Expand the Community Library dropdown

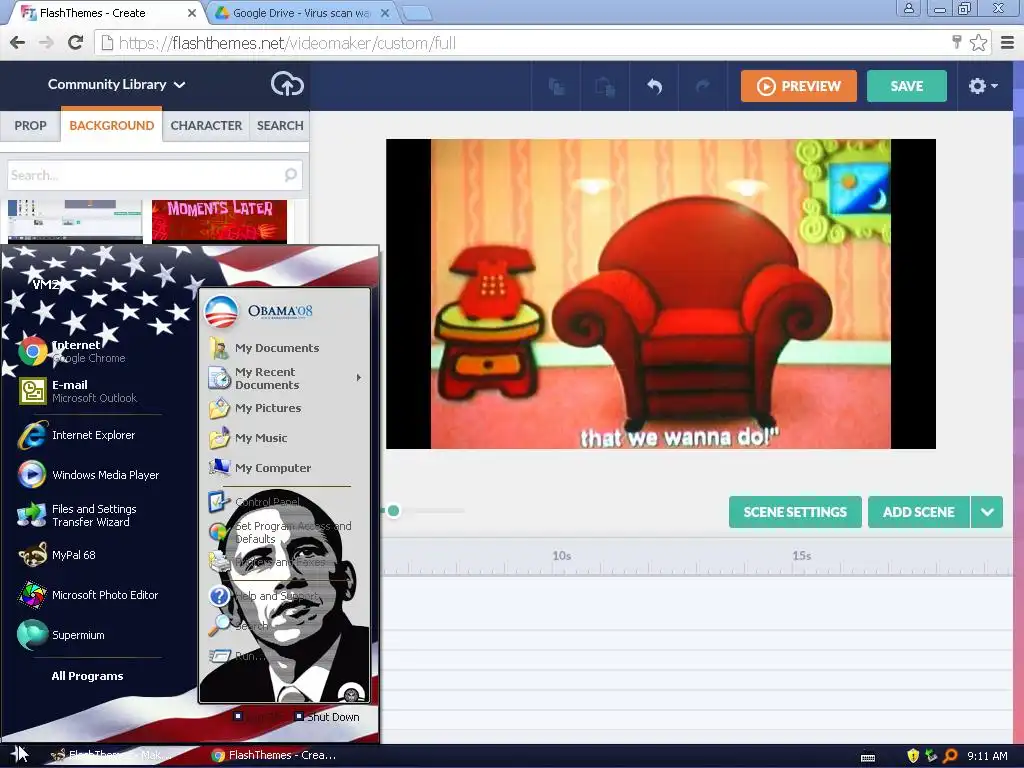pyautogui.click(x=116, y=84)
